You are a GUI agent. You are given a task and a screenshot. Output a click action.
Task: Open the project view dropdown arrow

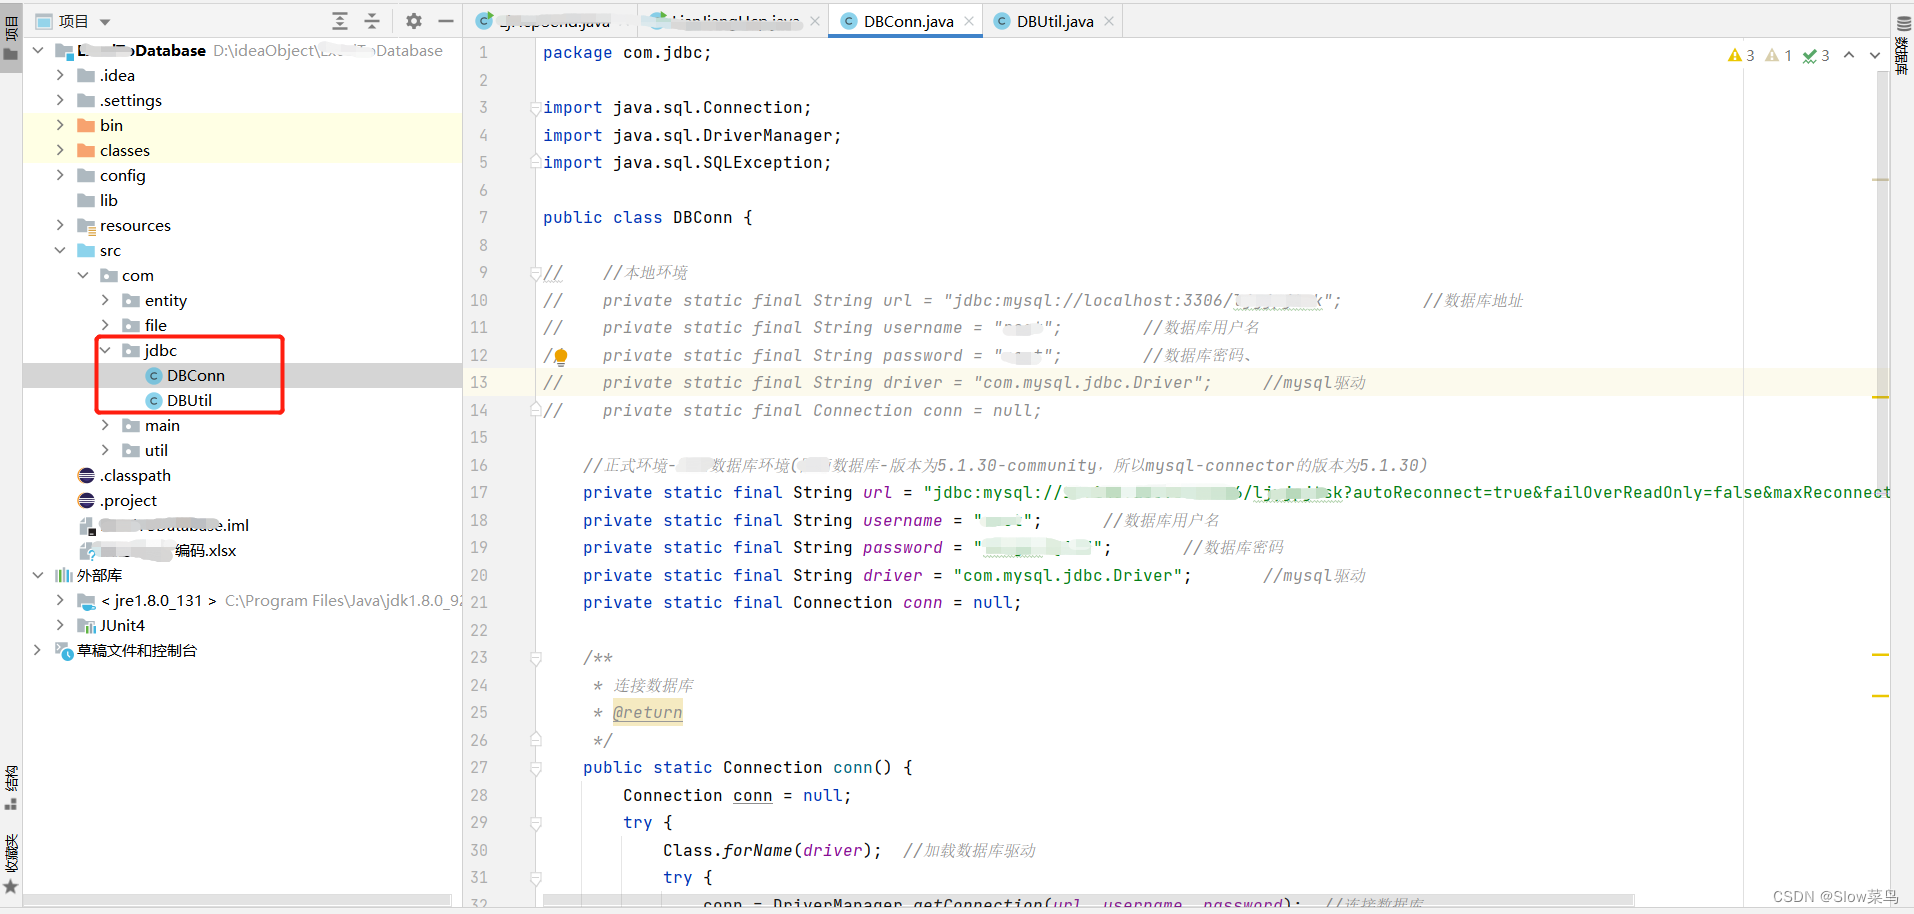(105, 22)
